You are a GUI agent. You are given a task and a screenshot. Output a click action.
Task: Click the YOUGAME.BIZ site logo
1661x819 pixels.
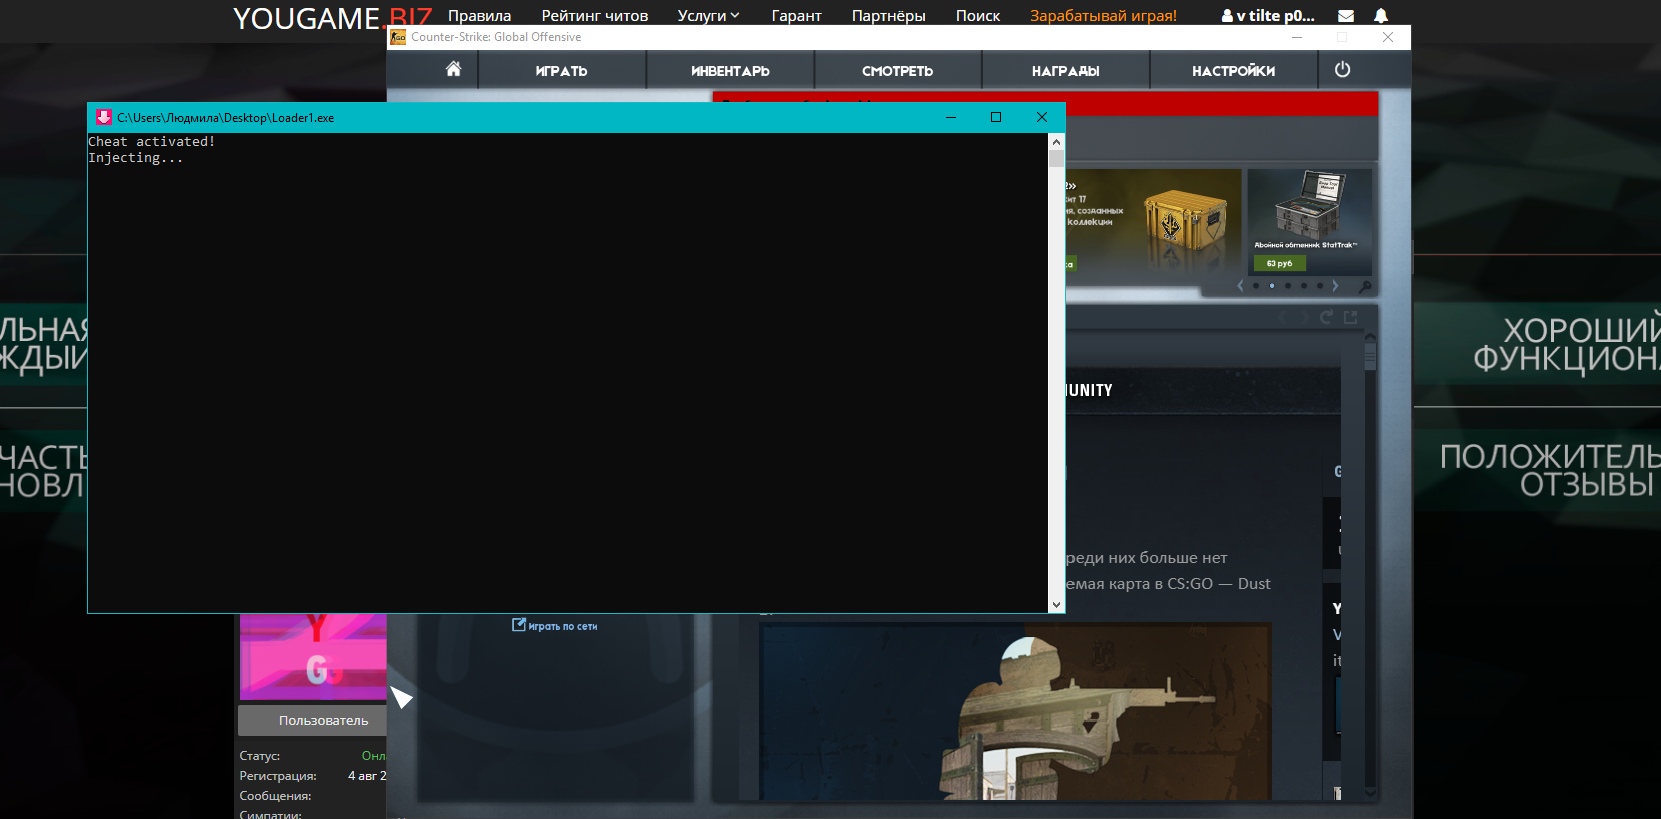pos(332,18)
